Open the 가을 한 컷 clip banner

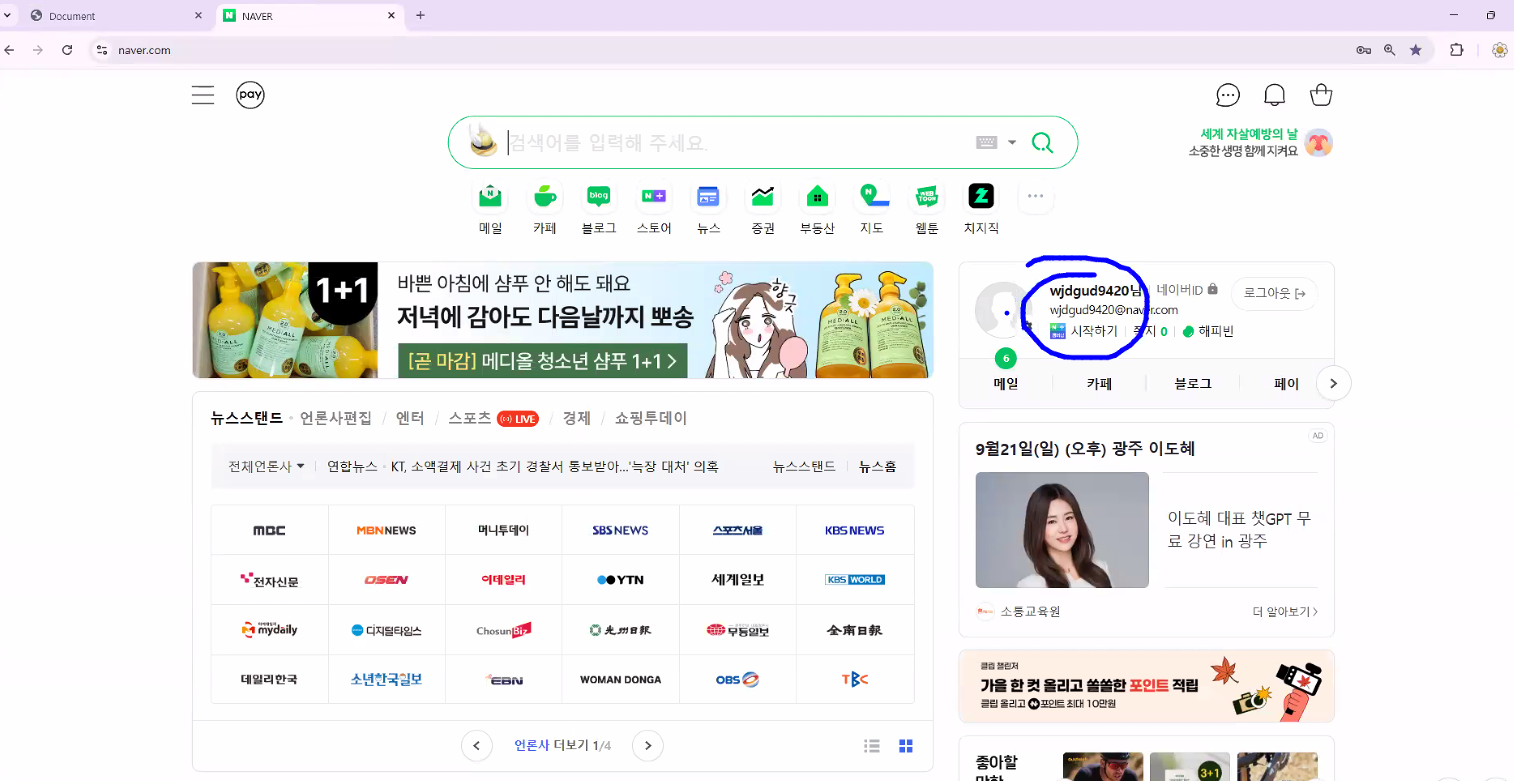click(1146, 686)
